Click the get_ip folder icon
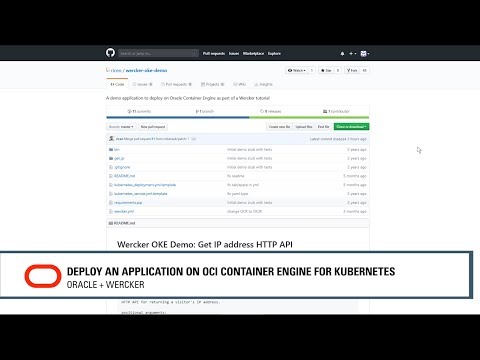 point(111,158)
